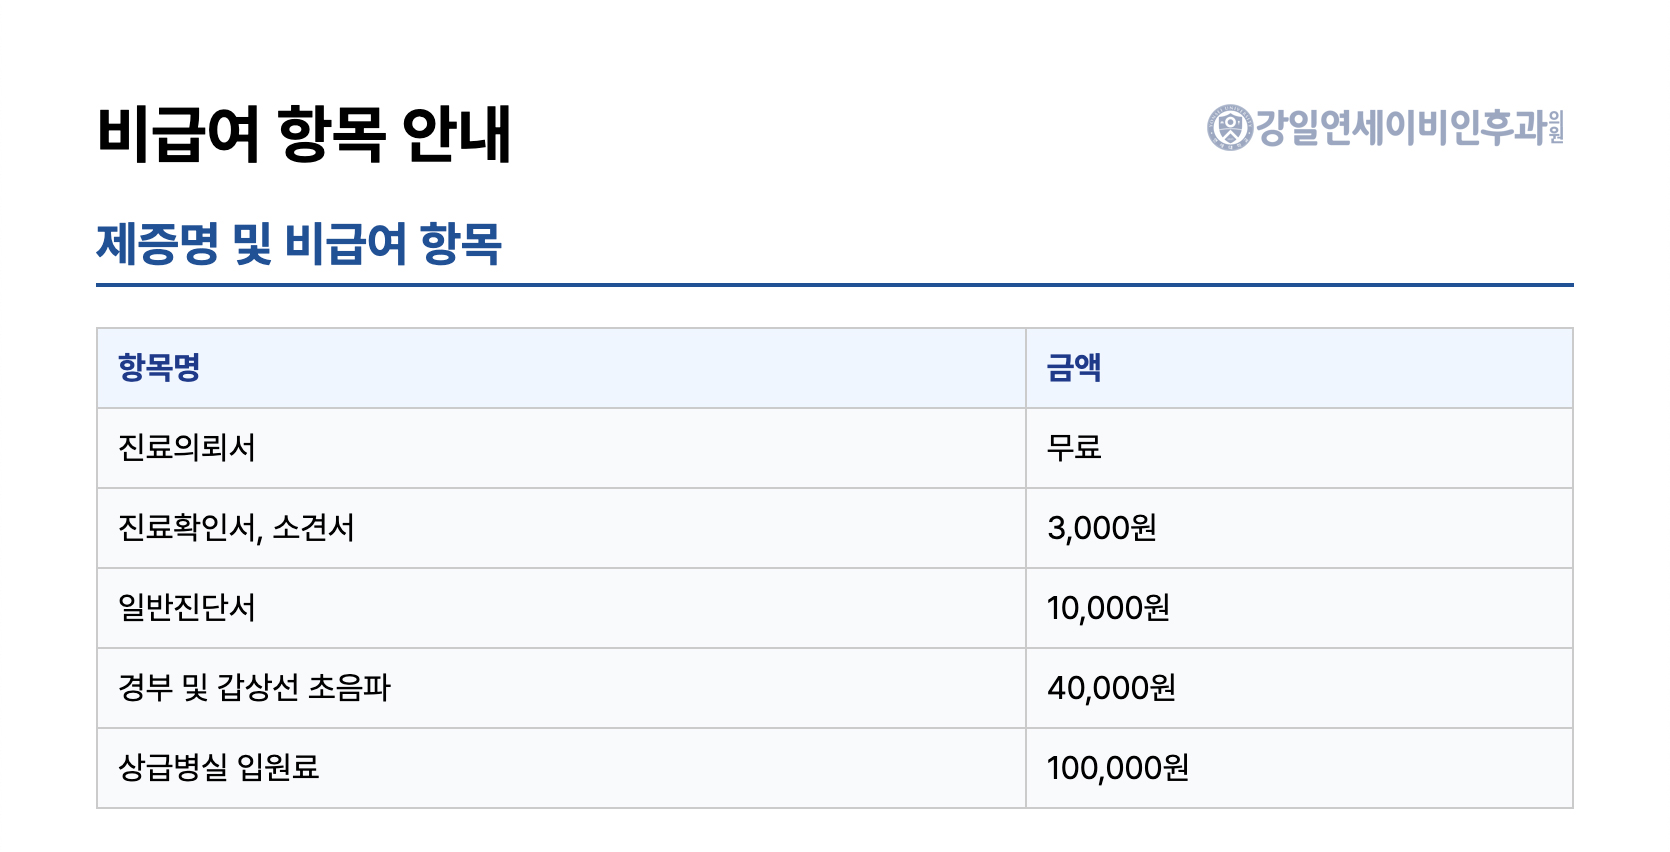Click the 경부 및 갑상선 초음파 item
The height and width of the screenshot is (852, 1670).
pos(254,688)
